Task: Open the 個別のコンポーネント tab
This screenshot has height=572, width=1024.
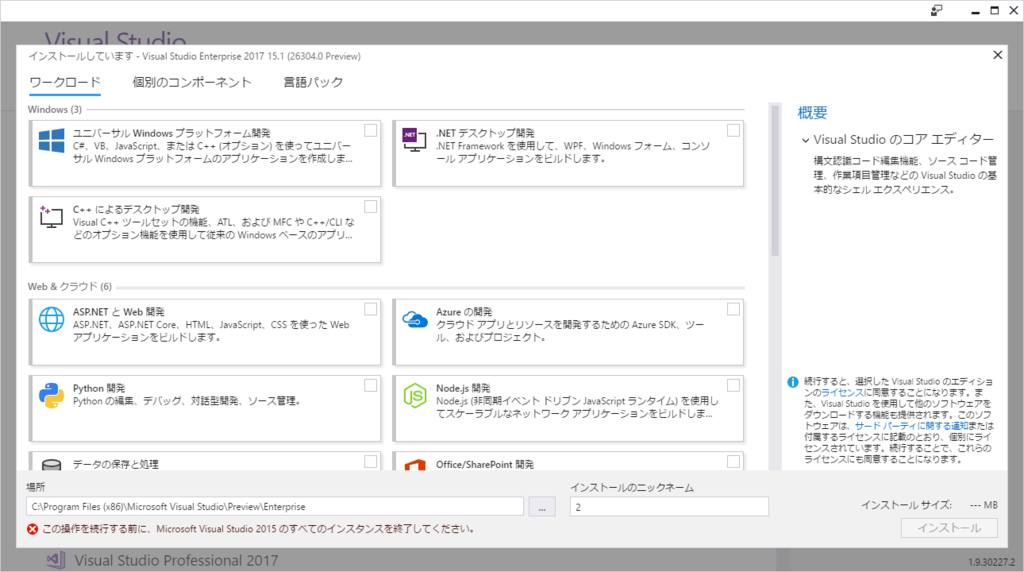Action: 191,82
